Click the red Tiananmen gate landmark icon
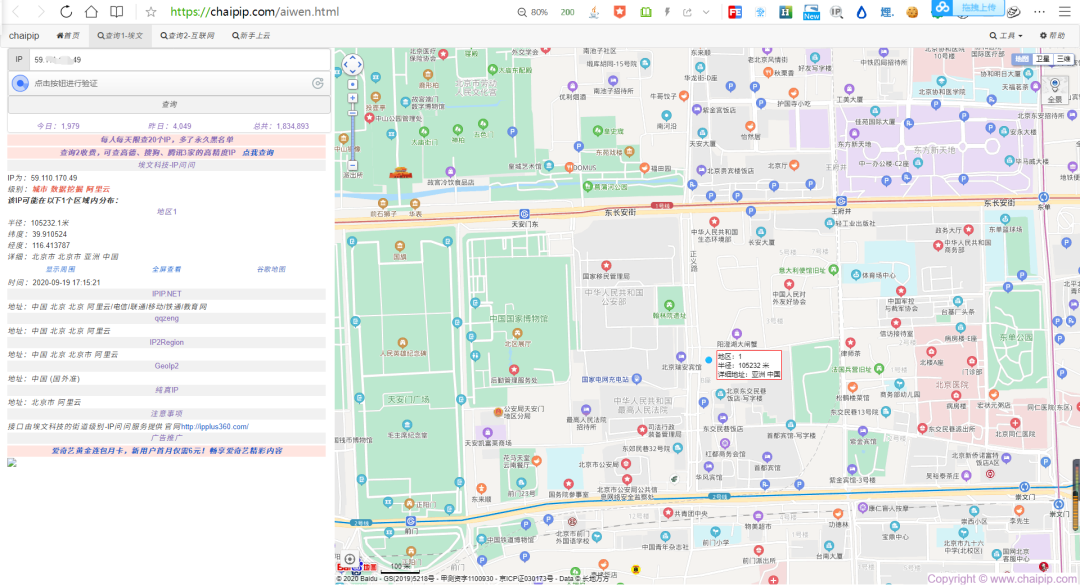The width and height of the screenshot is (1080, 585). pyautogui.click(x=400, y=172)
